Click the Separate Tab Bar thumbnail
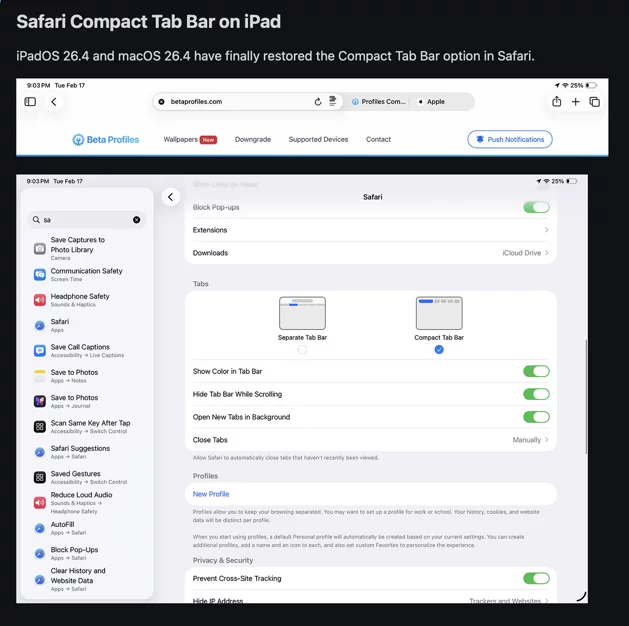This screenshot has width=629, height=626. coord(302,313)
